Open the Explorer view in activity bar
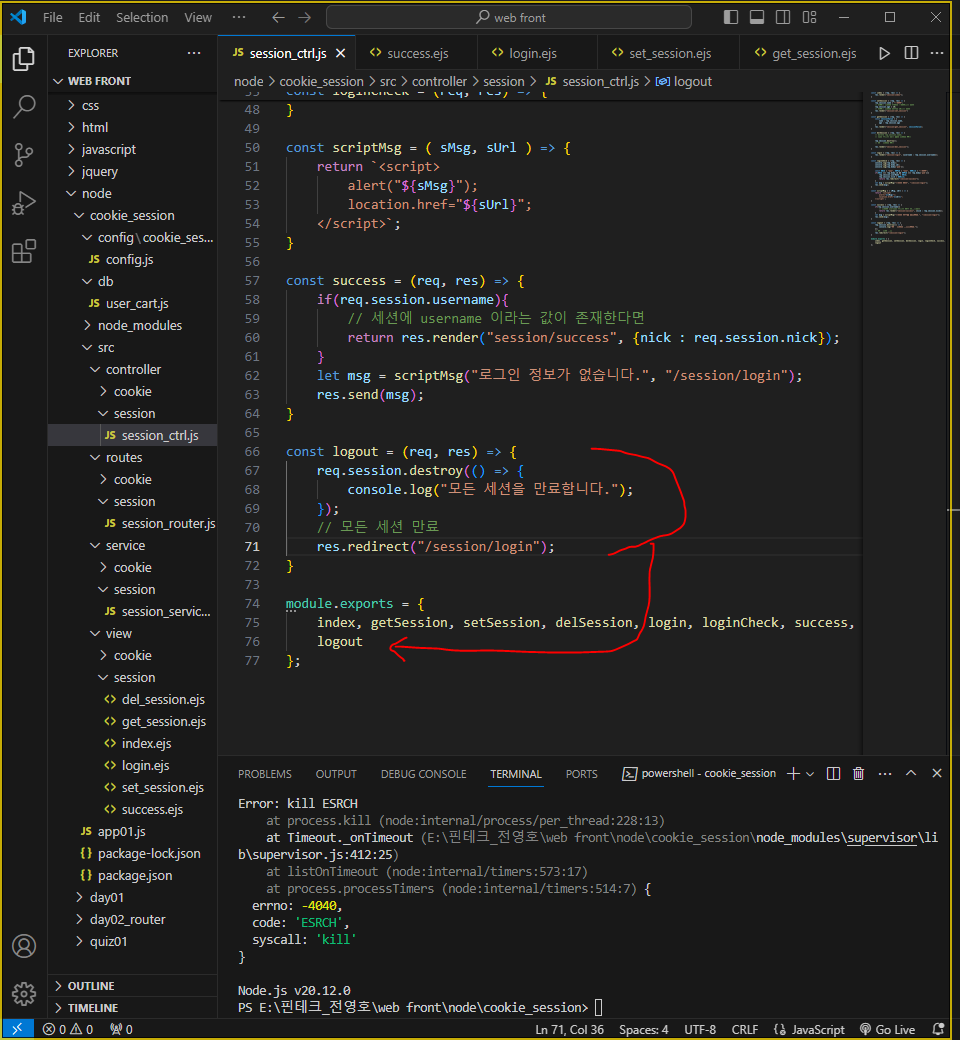Viewport: 960px width, 1040px height. [x=24, y=59]
